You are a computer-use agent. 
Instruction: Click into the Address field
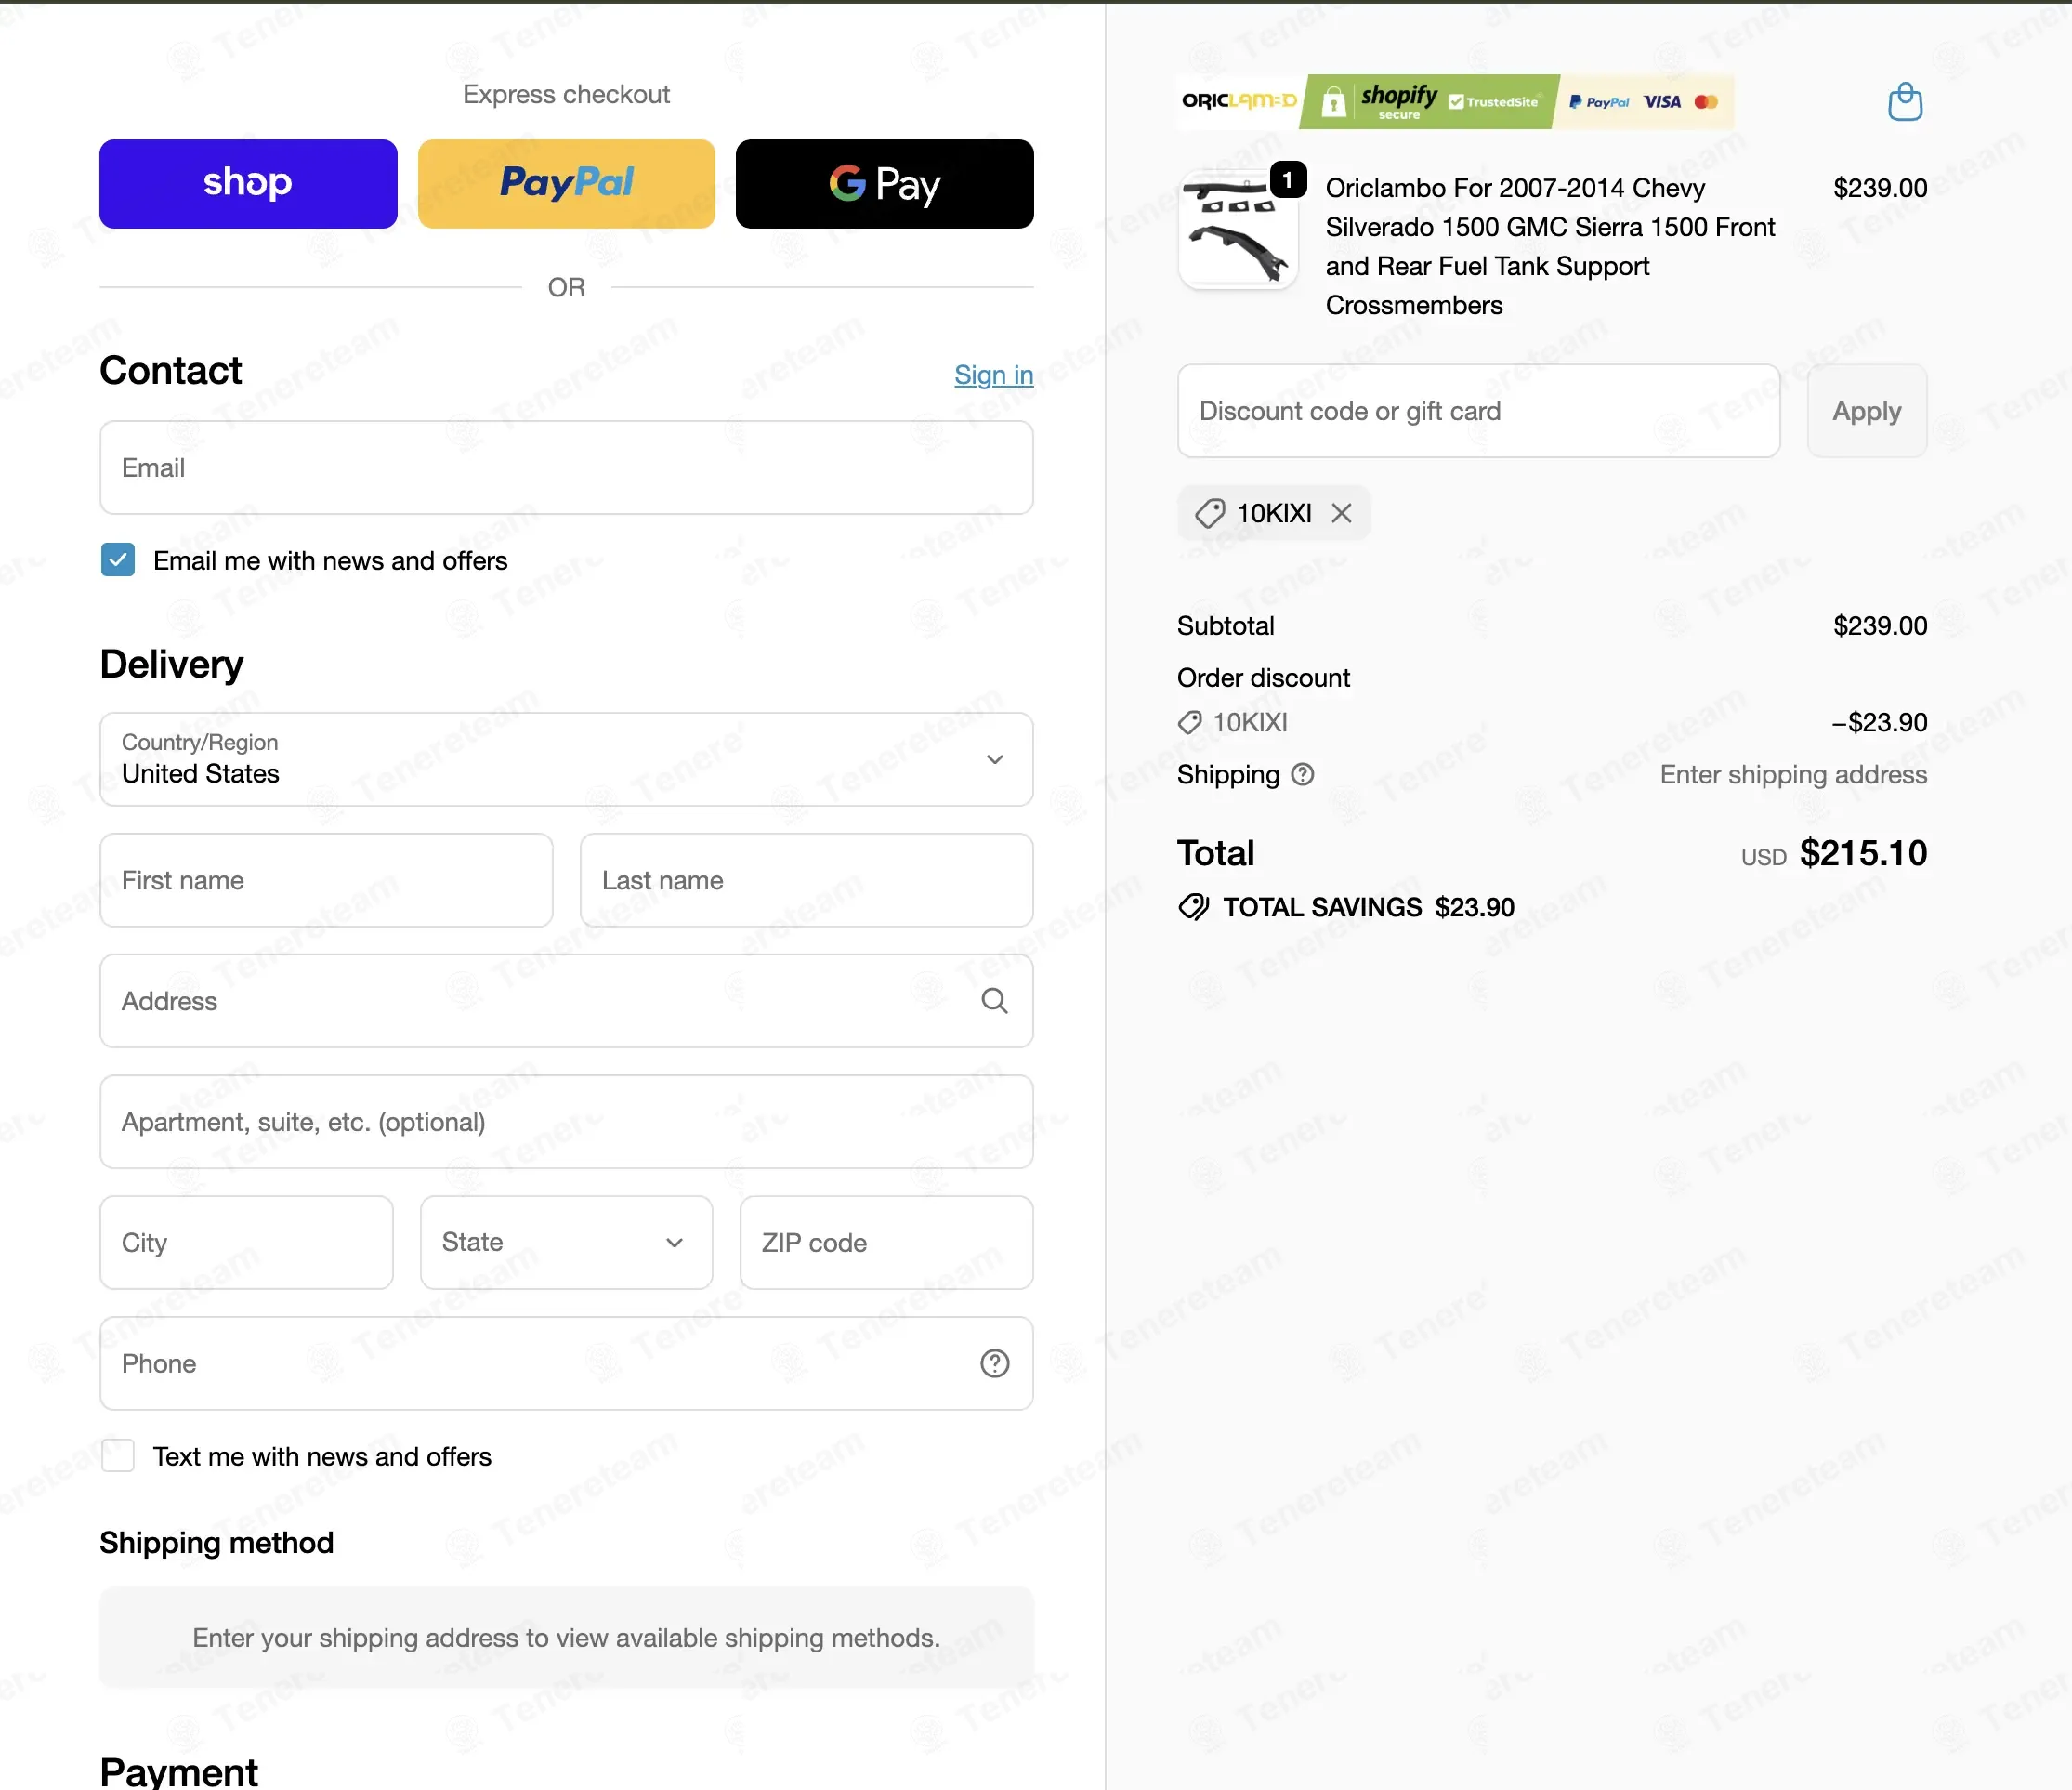[x=566, y=1001]
